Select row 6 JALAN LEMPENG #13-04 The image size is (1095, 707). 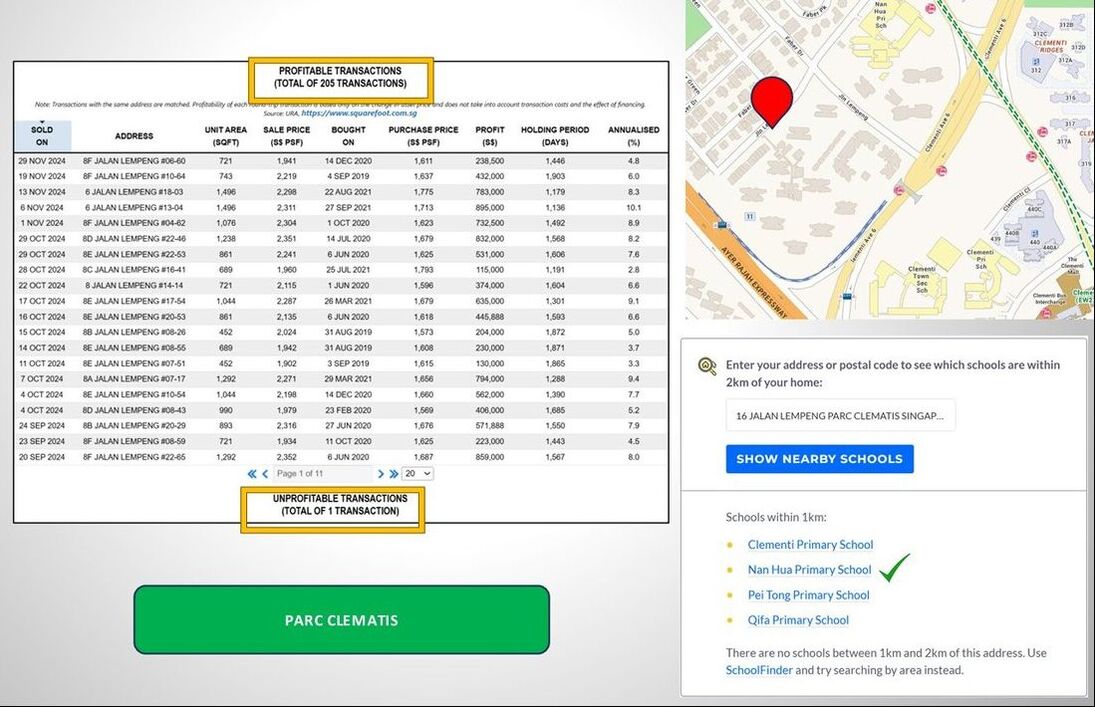(x=341, y=207)
